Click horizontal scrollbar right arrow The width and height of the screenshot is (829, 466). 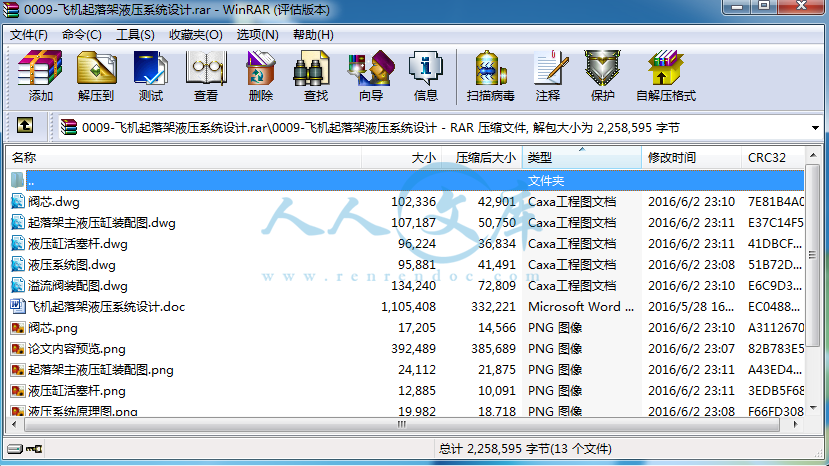pyautogui.click(x=796, y=424)
